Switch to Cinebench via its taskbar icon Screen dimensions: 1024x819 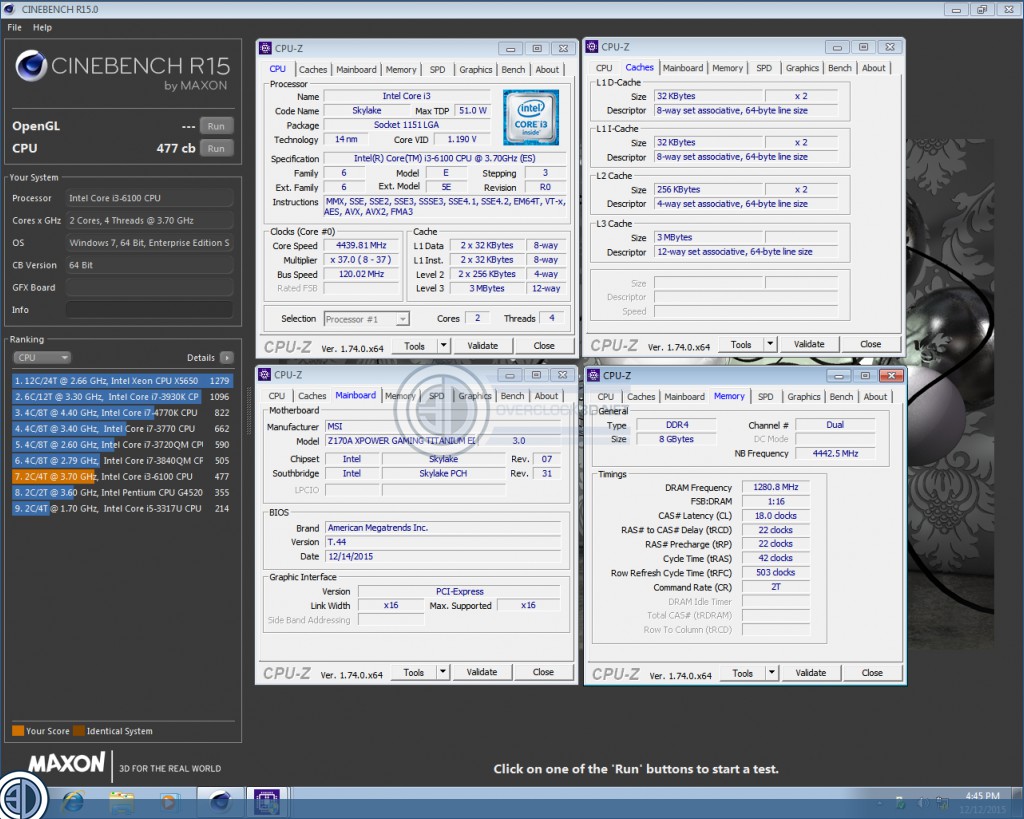click(x=220, y=801)
